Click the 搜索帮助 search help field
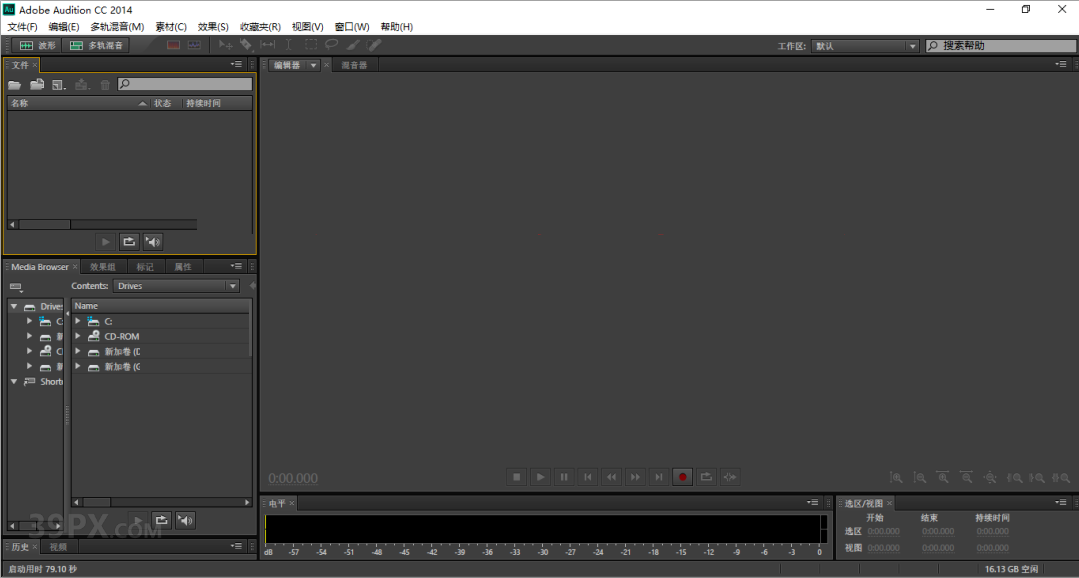This screenshot has width=1079, height=578. 1000,46
